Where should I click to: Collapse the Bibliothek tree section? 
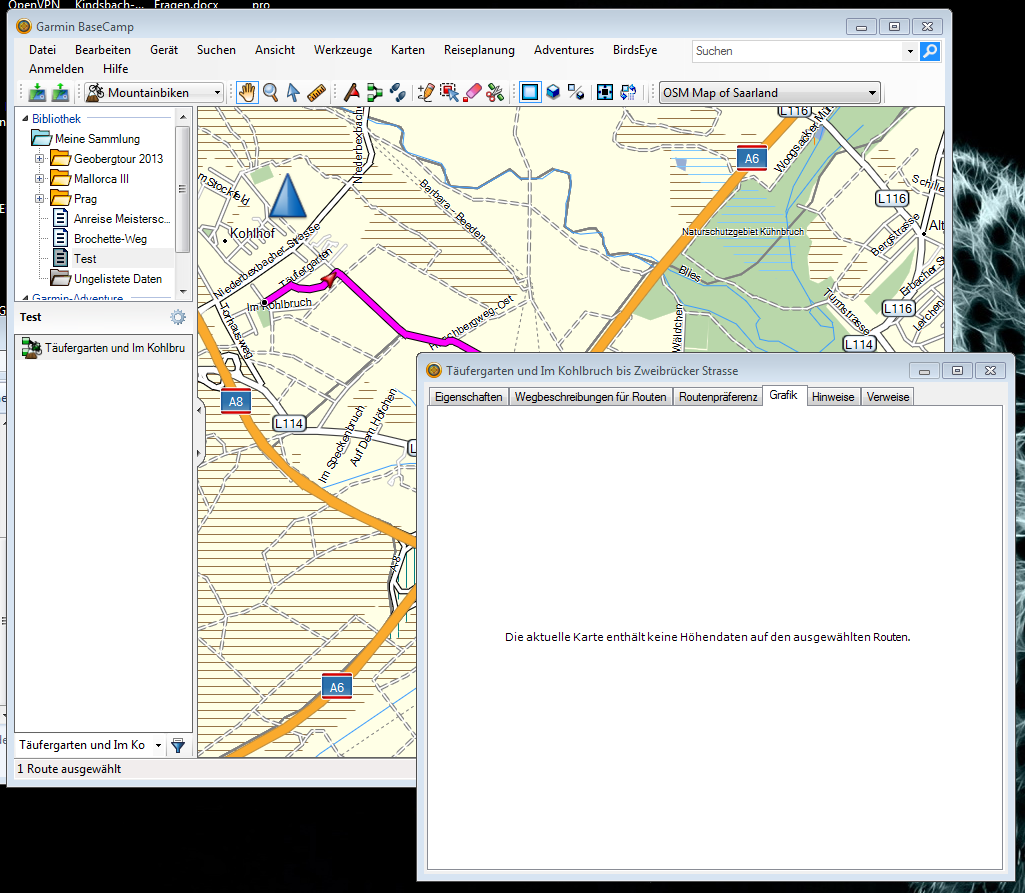pyautogui.click(x=25, y=118)
